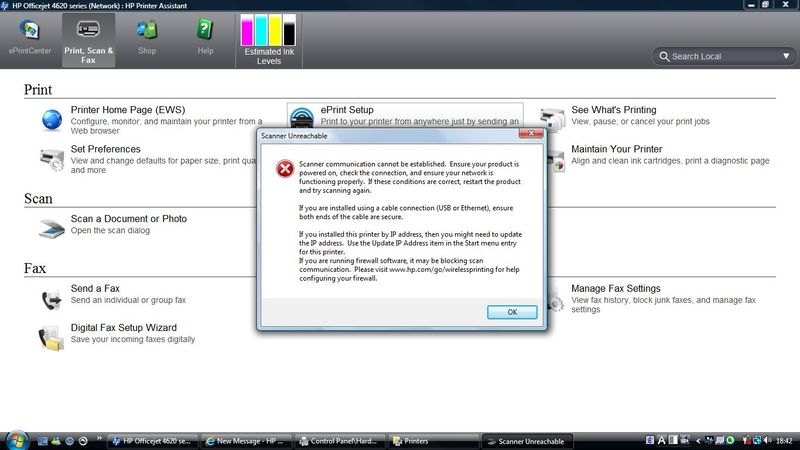This screenshot has width=800, height=450.
Task: Click the yellow ink level bar
Action: (275, 31)
